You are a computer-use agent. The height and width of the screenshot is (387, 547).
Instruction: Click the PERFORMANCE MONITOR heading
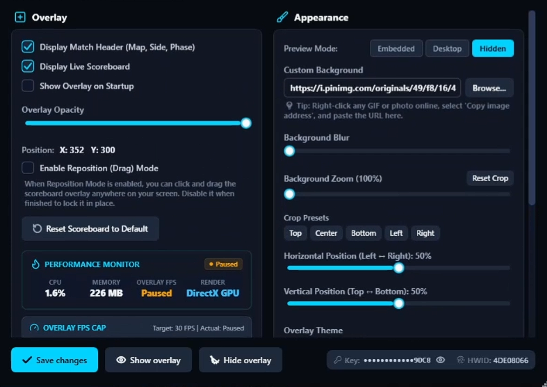point(92,264)
